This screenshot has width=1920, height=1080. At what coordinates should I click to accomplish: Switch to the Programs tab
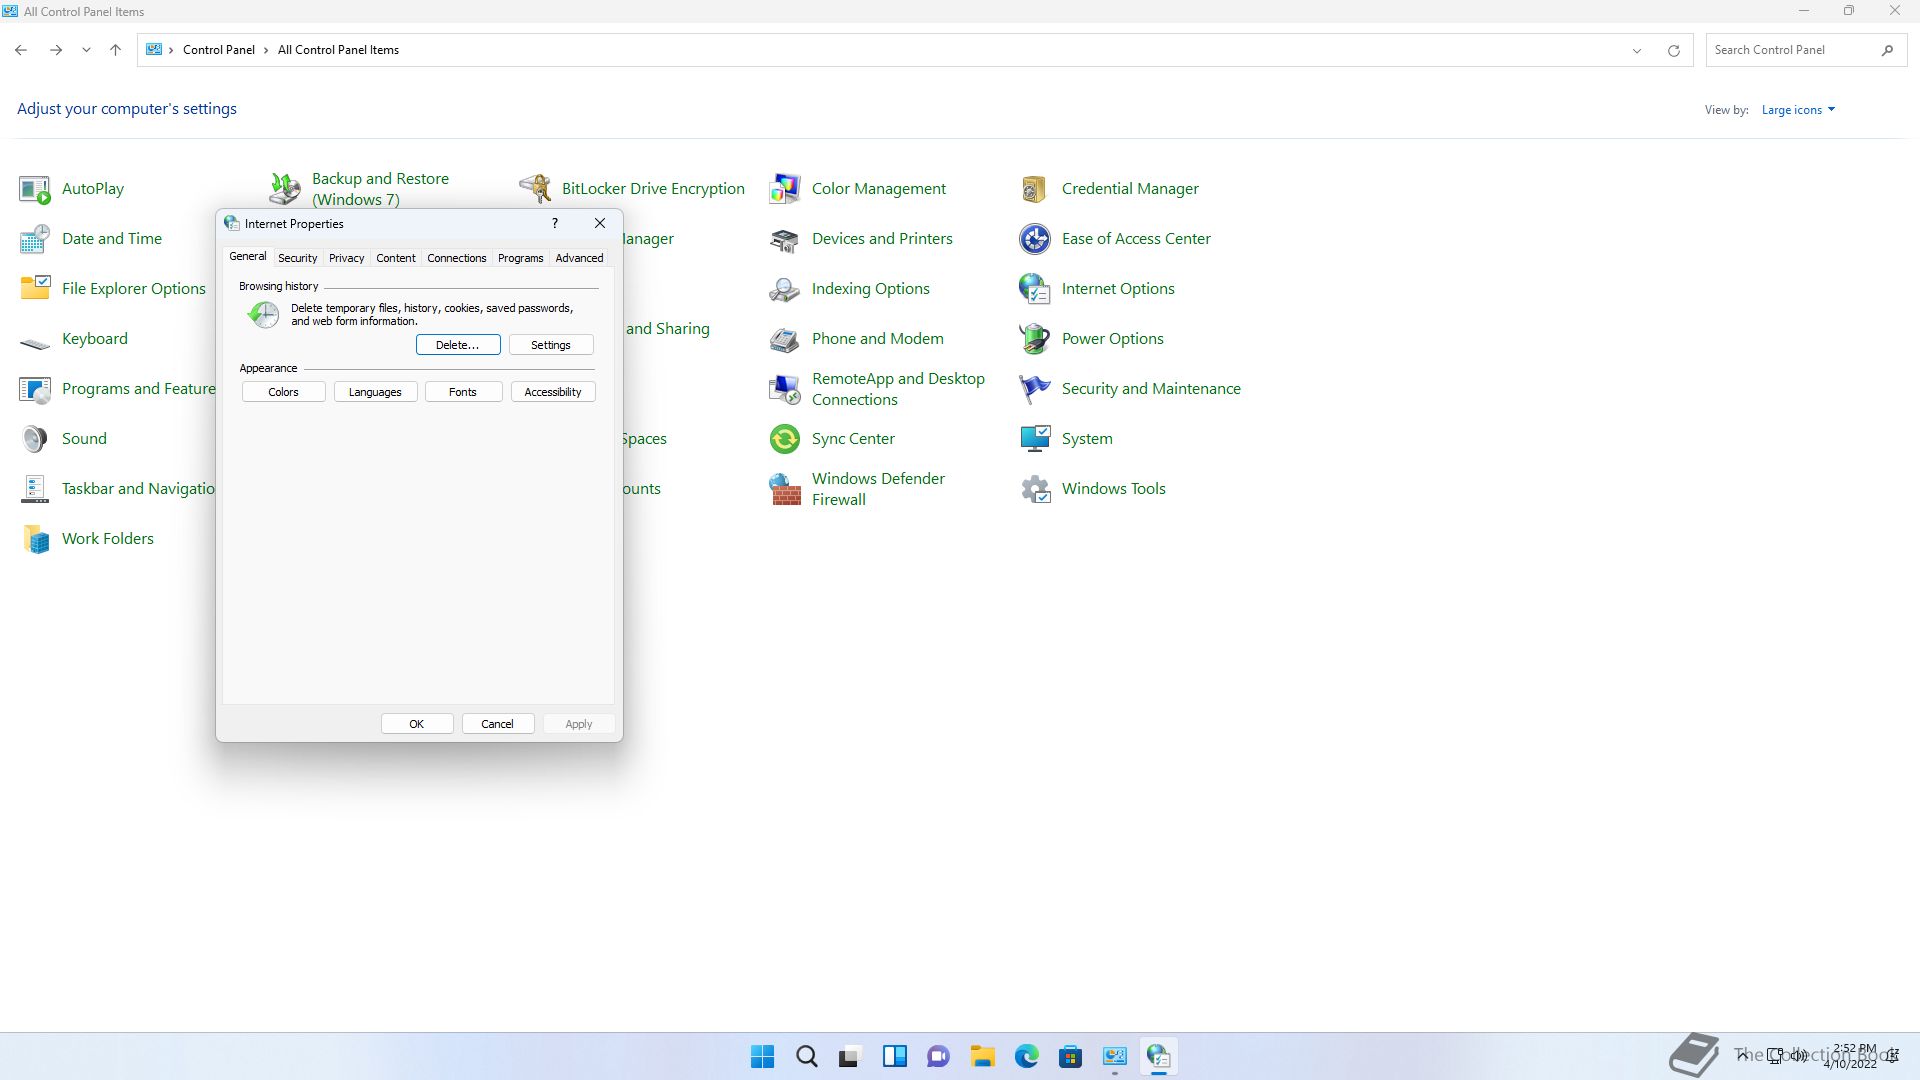(x=520, y=258)
